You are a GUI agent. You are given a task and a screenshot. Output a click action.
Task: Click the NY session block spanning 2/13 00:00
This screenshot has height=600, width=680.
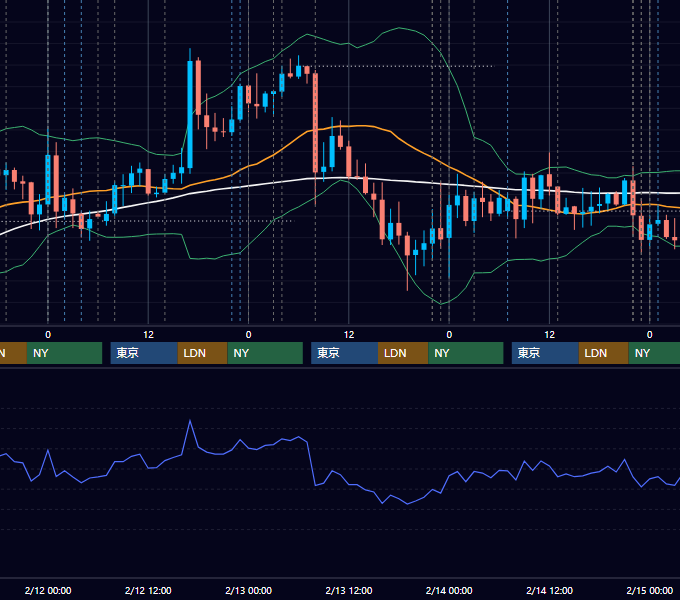(x=265, y=353)
